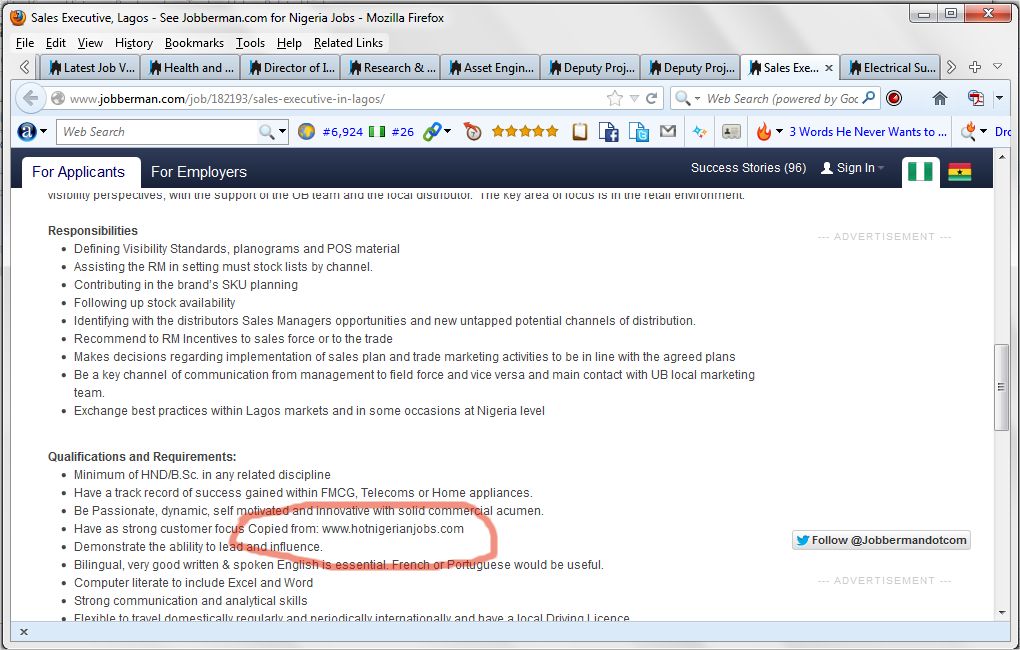Click the PDF converter toolbar icon
Image resolution: width=1020 pixels, height=650 pixels.
click(975, 99)
